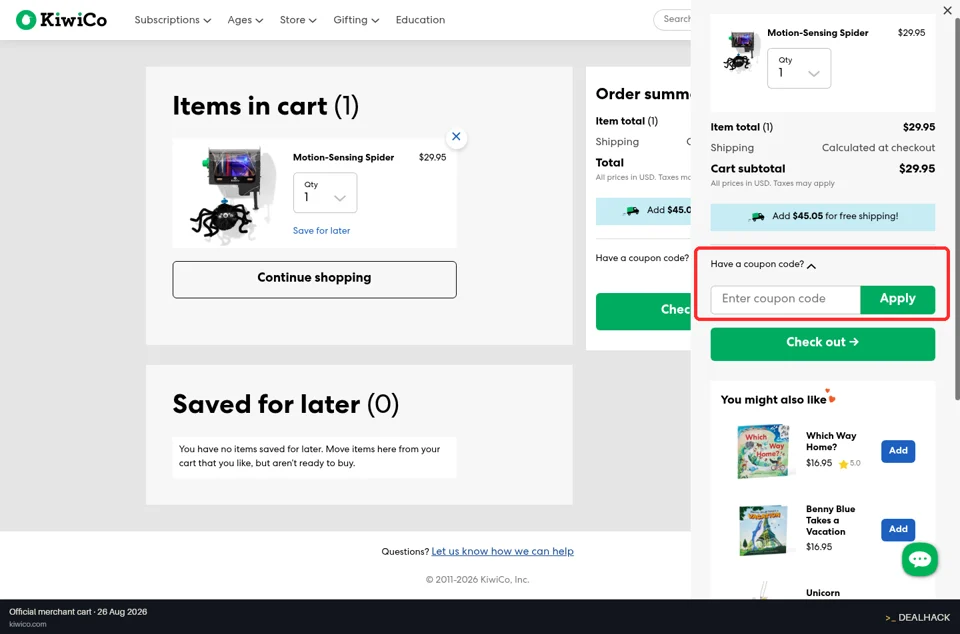Viewport: 960px width, 634px height.
Task: Apply the coupon code
Action: coord(898,299)
